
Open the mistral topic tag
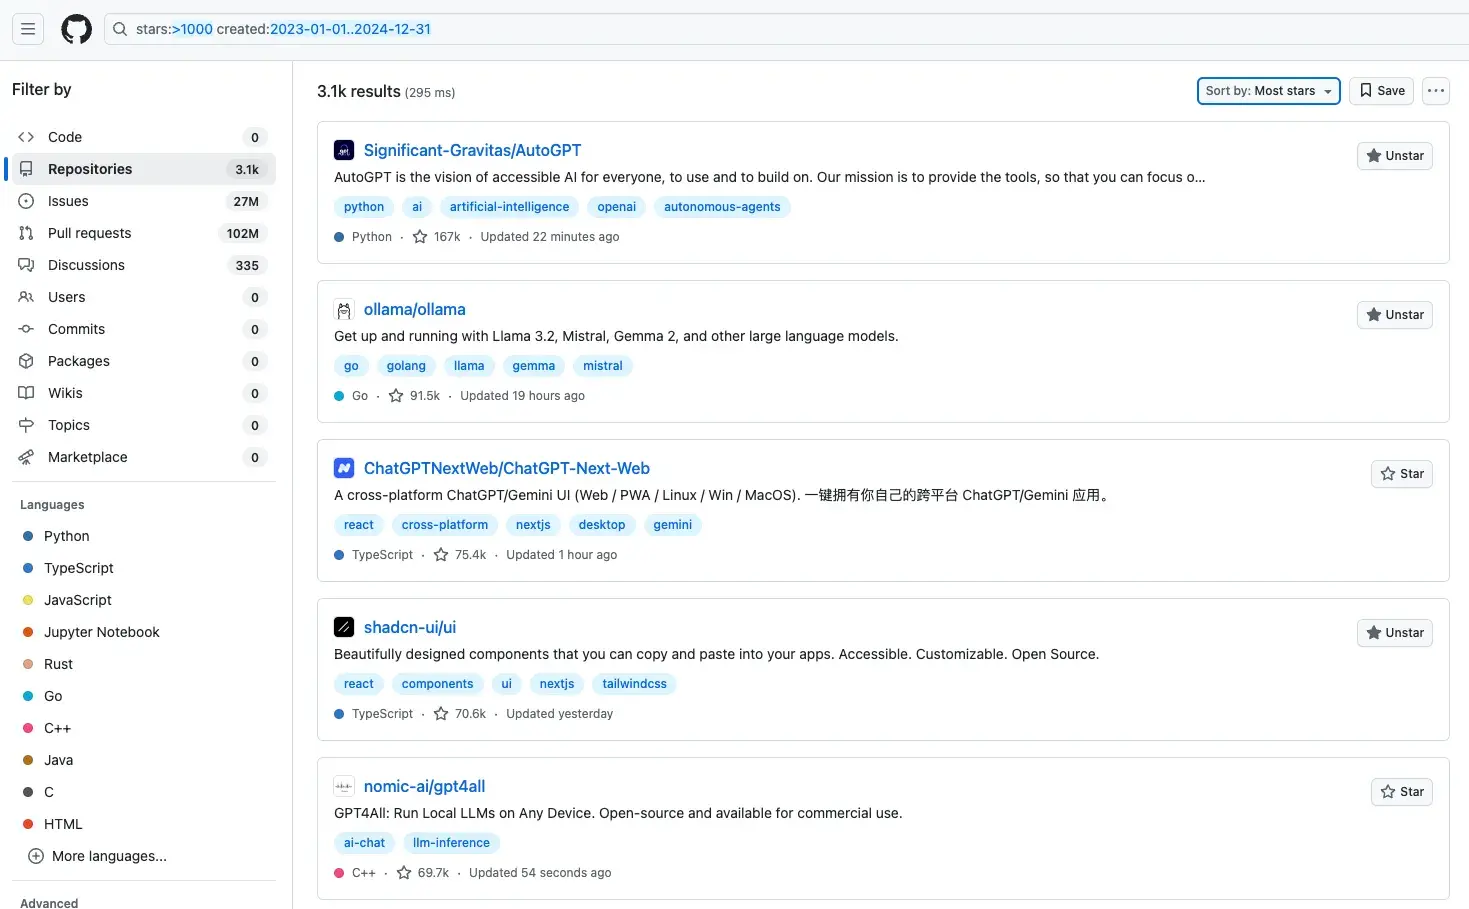603,366
